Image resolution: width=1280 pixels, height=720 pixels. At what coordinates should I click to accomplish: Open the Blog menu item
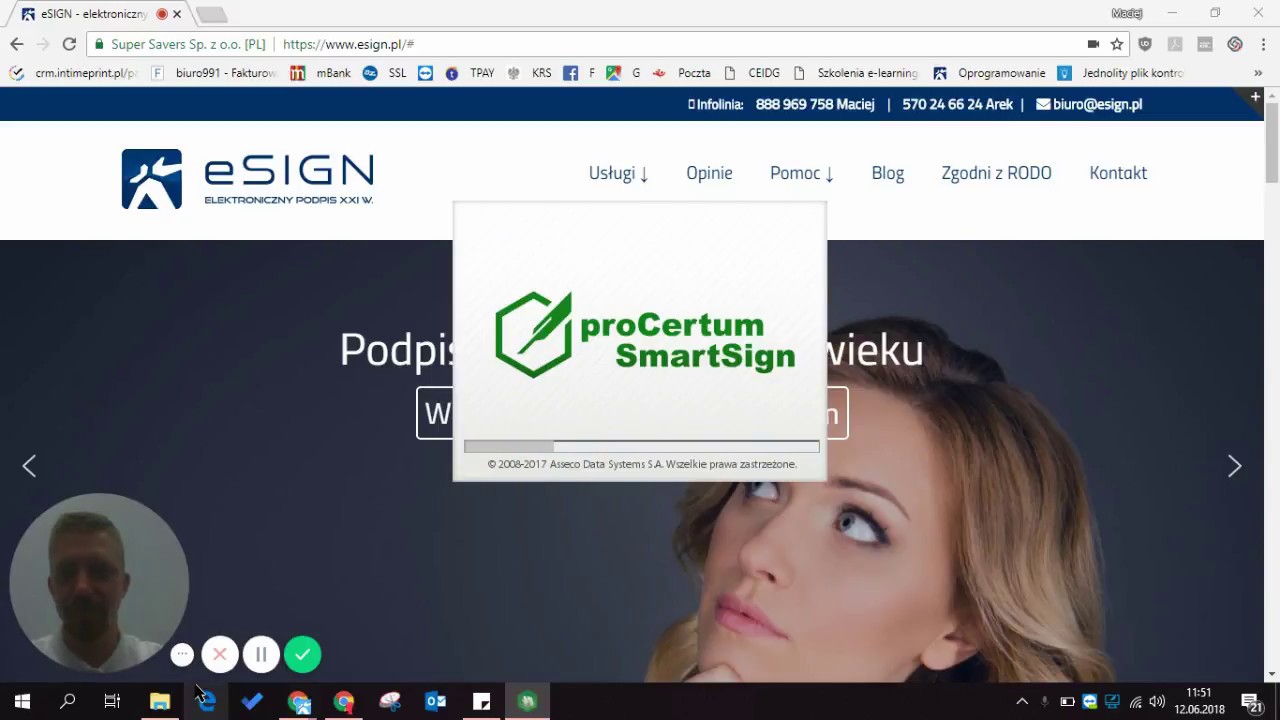pyautogui.click(x=887, y=173)
